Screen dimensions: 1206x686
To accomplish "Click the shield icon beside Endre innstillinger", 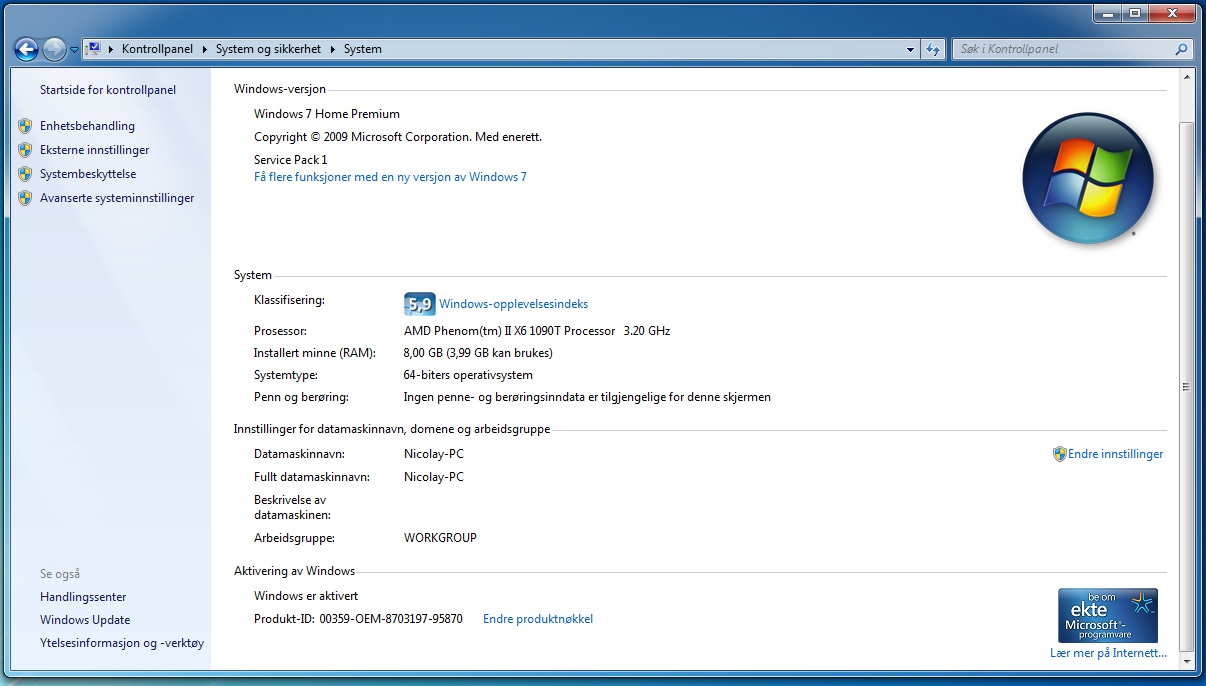I will pyautogui.click(x=1059, y=454).
